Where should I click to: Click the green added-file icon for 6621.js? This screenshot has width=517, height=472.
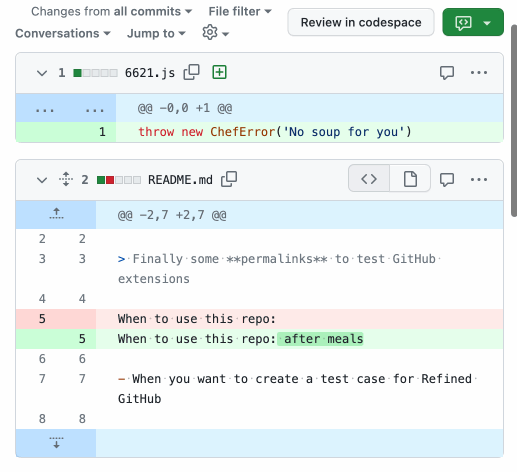point(219,72)
